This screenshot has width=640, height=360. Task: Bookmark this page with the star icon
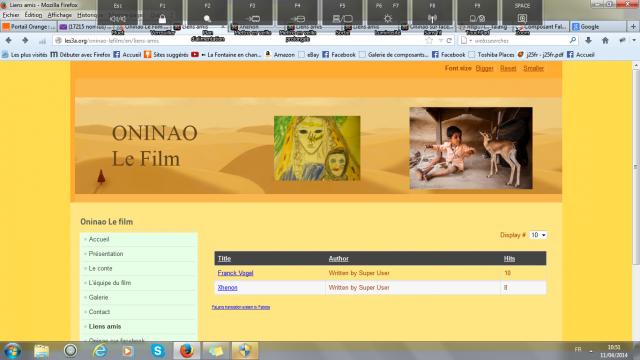coord(429,40)
